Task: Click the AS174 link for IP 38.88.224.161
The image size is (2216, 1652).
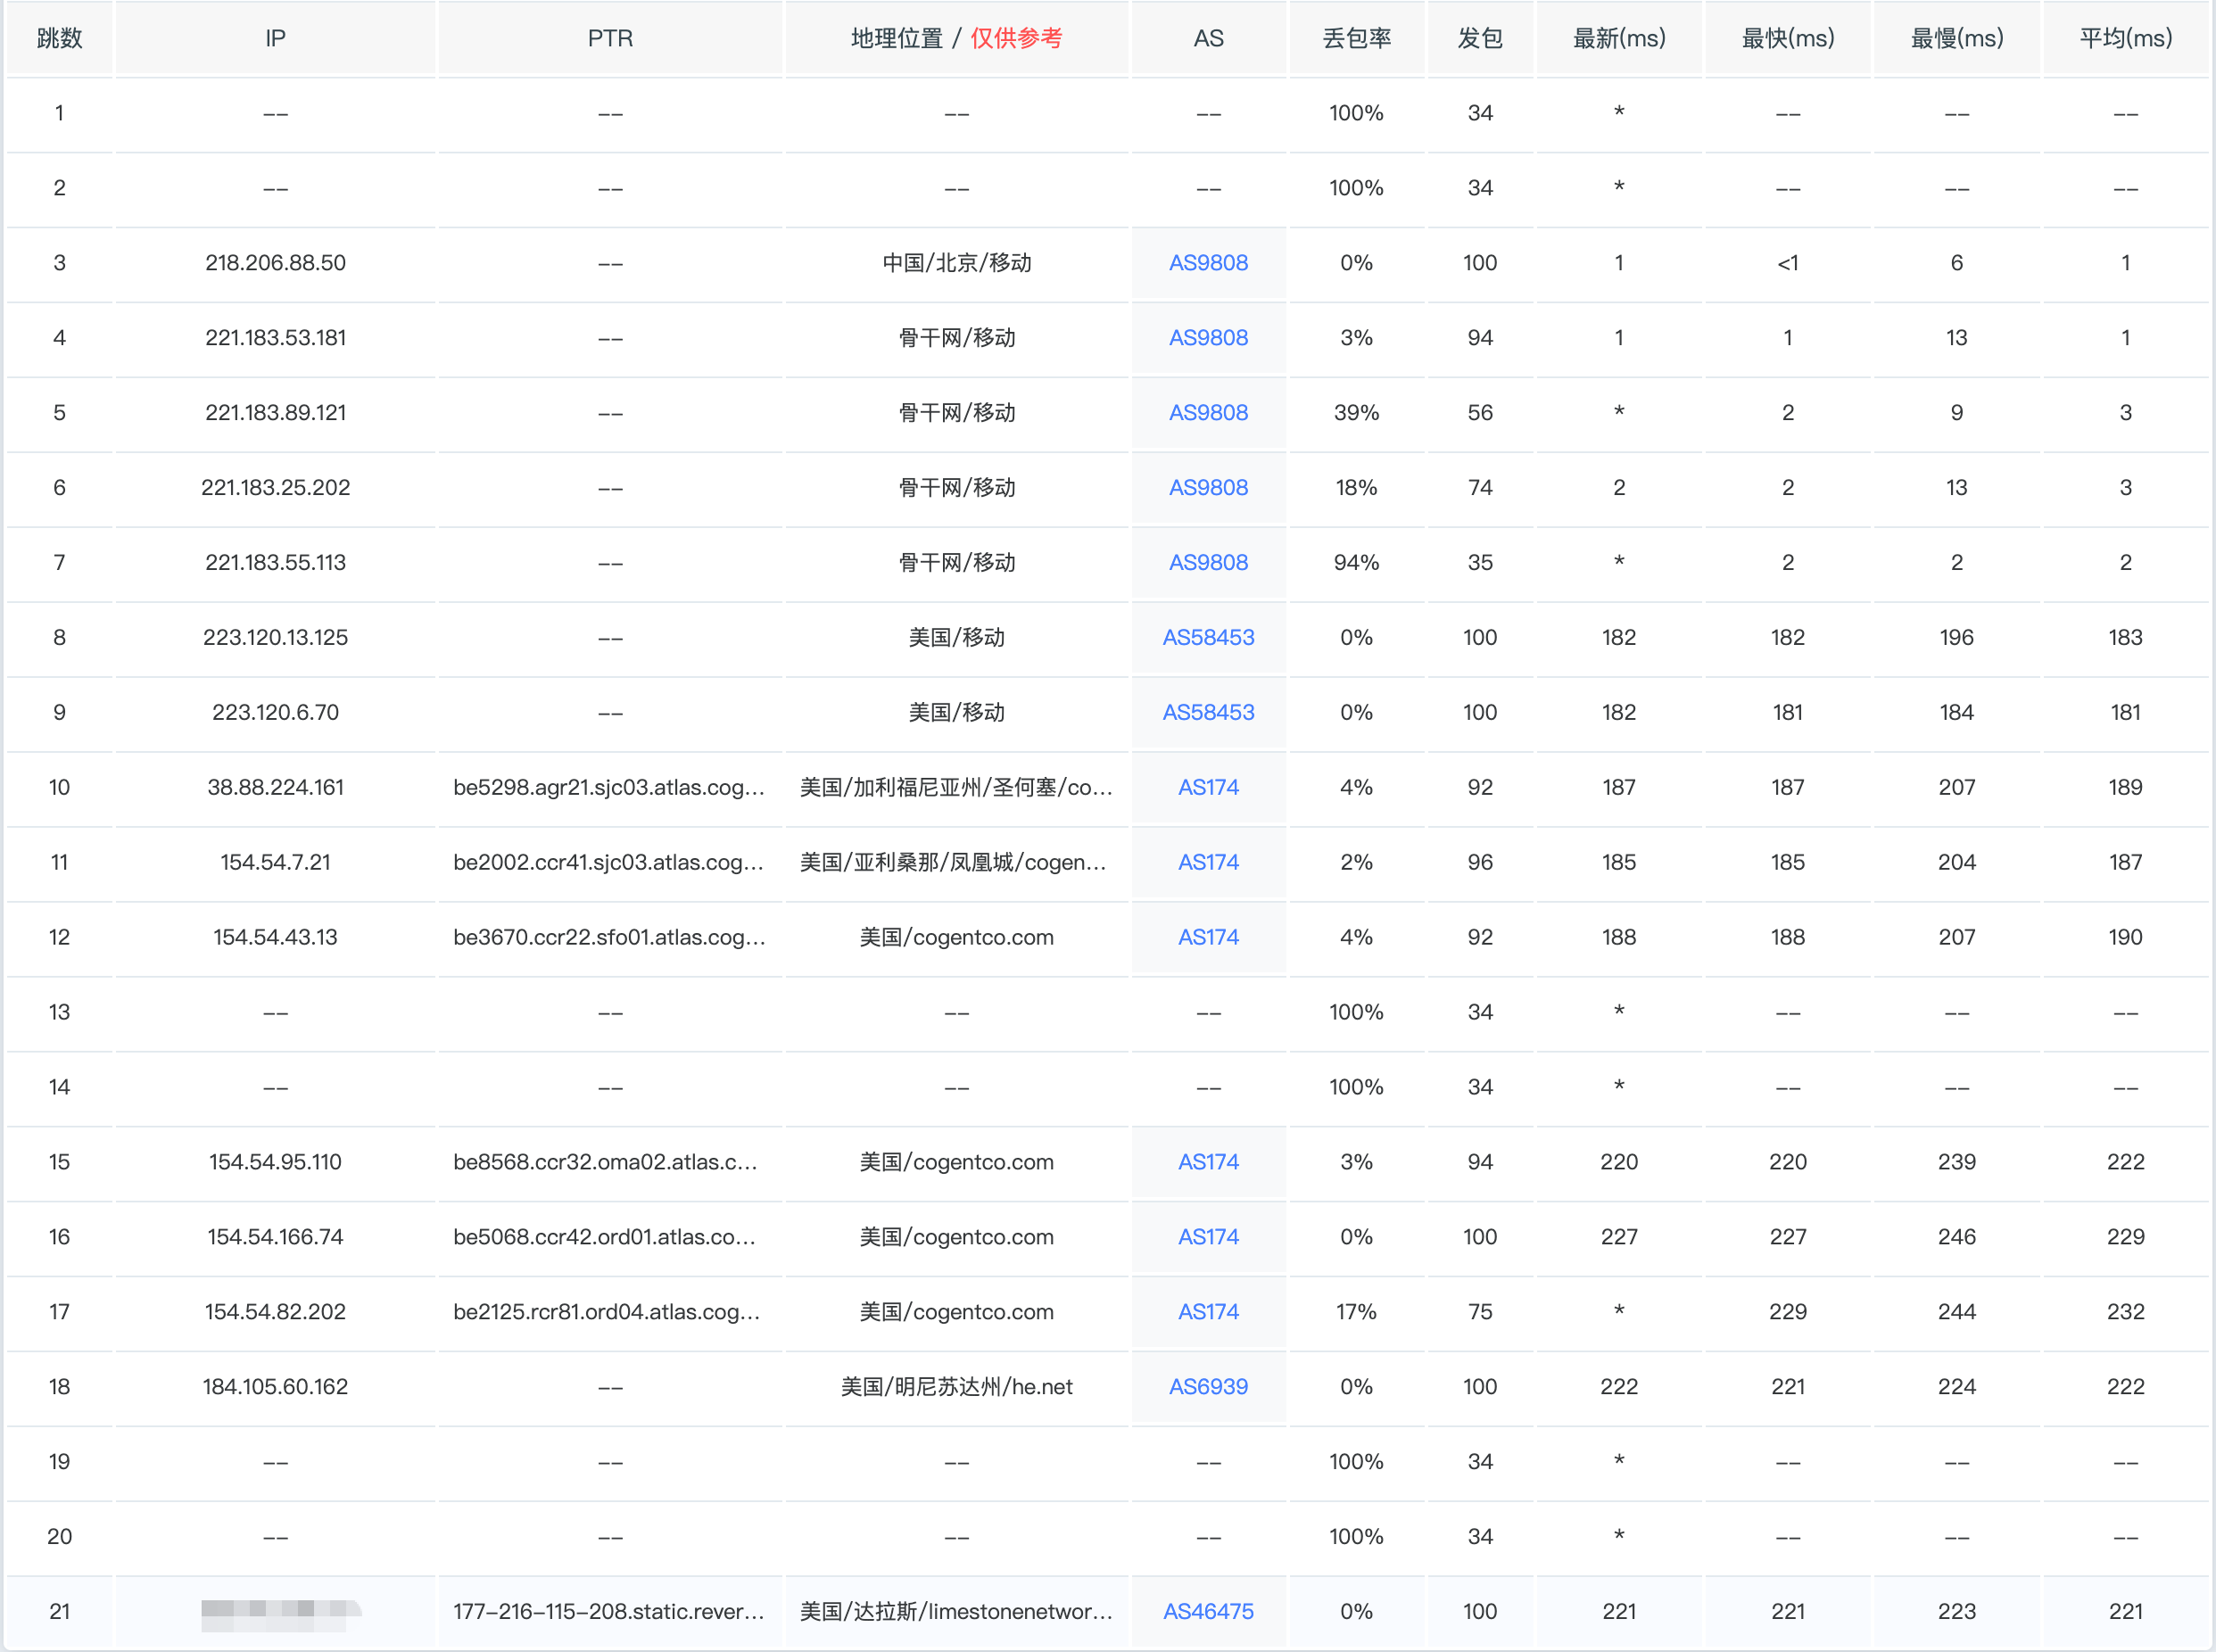Action: pyautogui.click(x=1208, y=788)
